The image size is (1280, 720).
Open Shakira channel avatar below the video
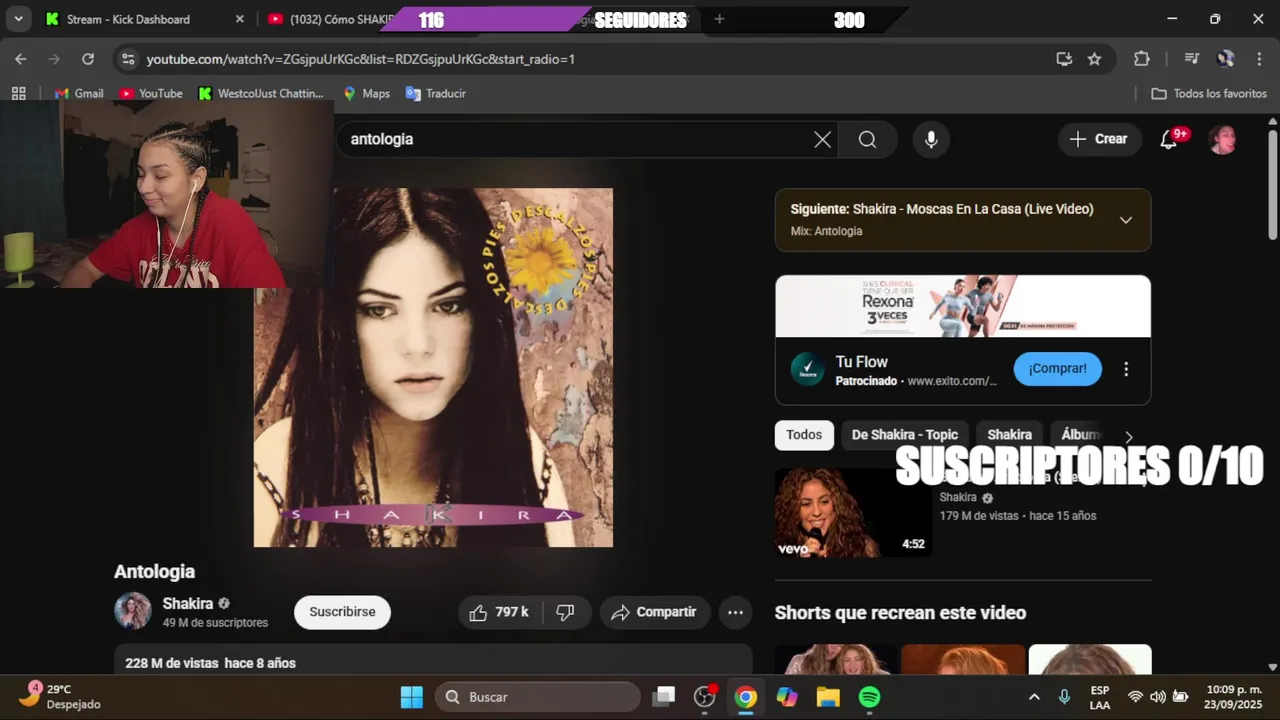[132, 611]
